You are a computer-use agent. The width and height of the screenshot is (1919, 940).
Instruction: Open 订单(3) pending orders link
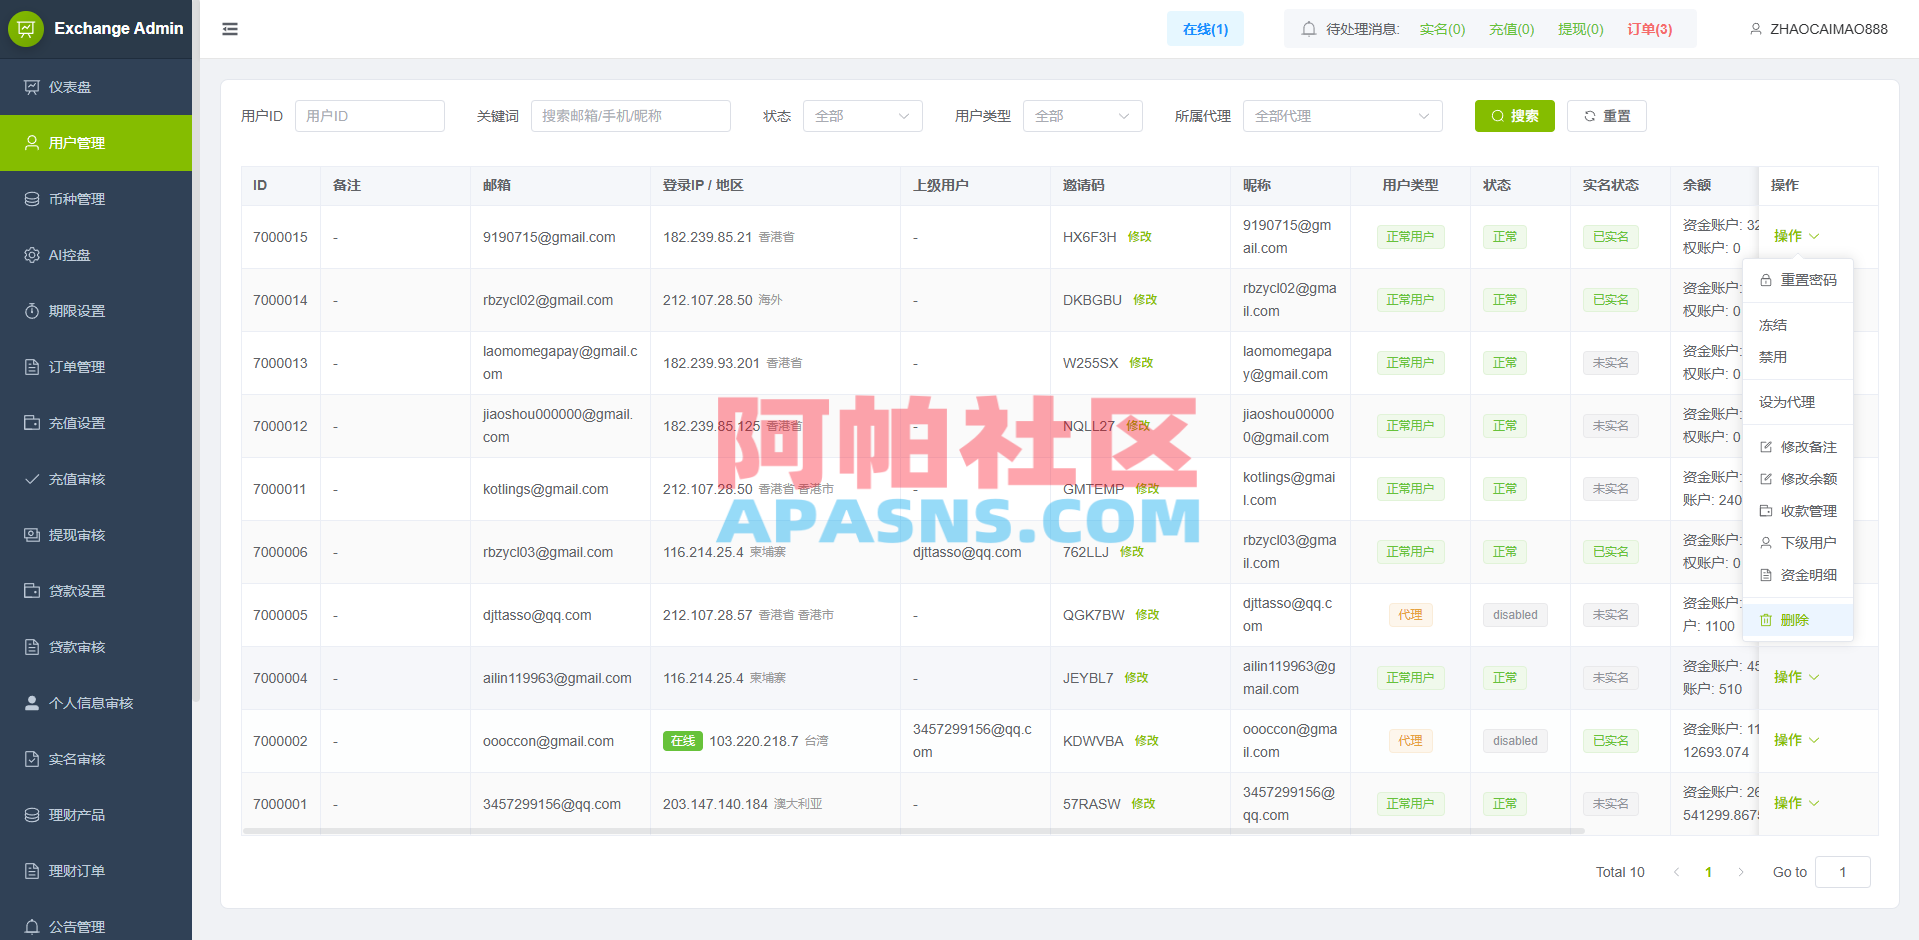(x=1649, y=29)
